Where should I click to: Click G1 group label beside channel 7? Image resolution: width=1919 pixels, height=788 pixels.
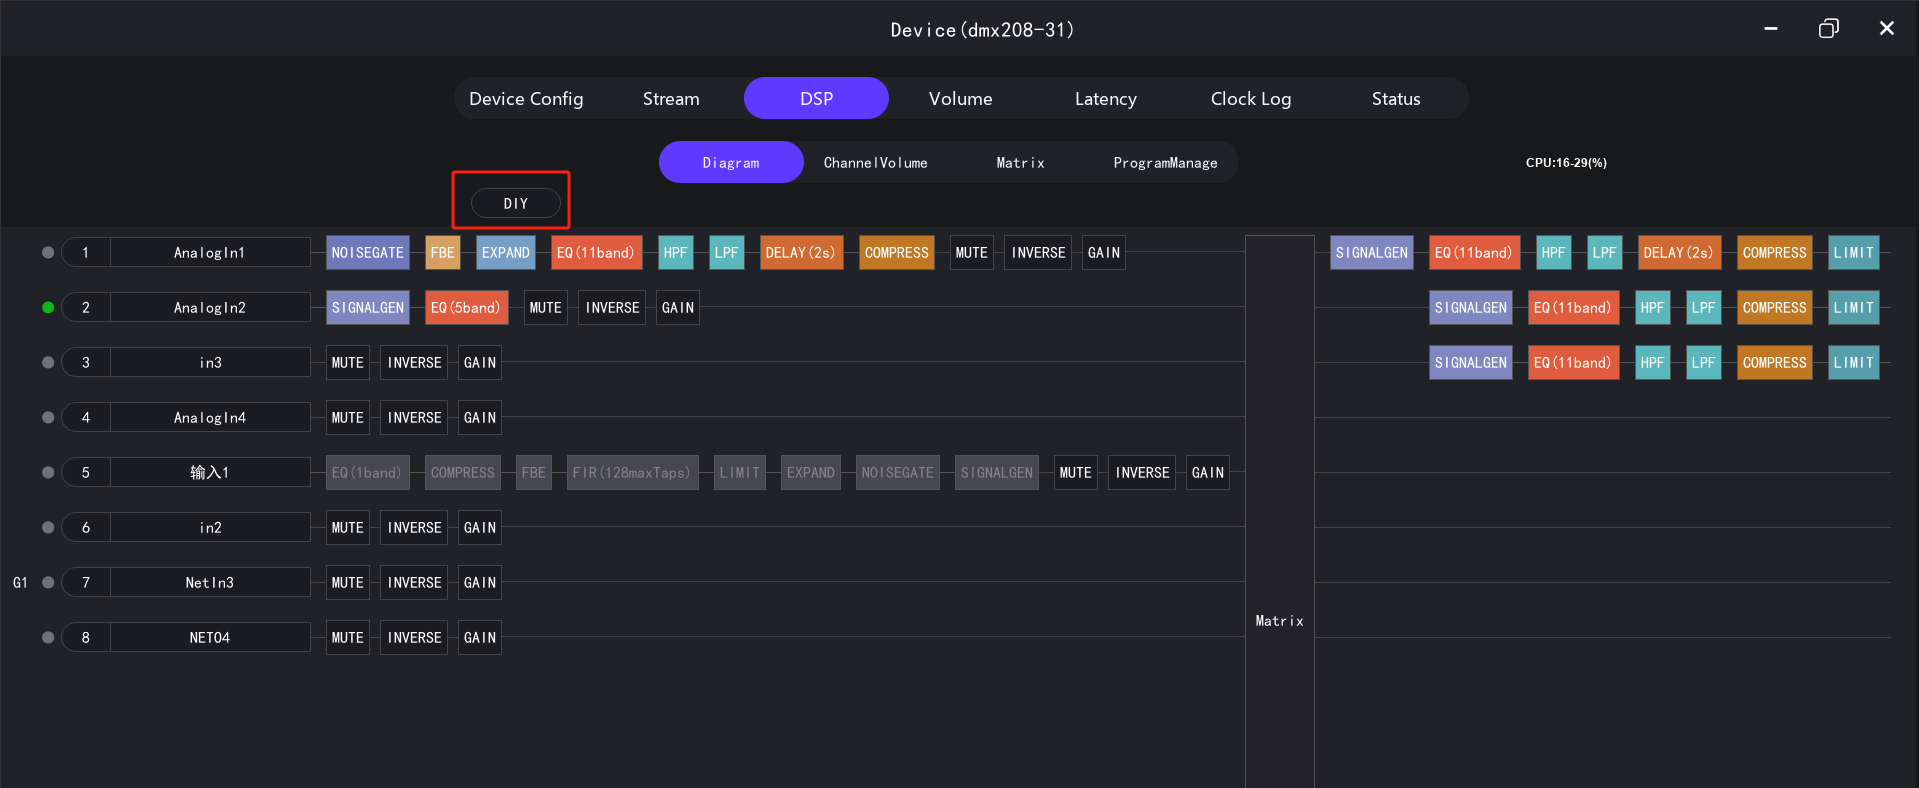(20, 583)
